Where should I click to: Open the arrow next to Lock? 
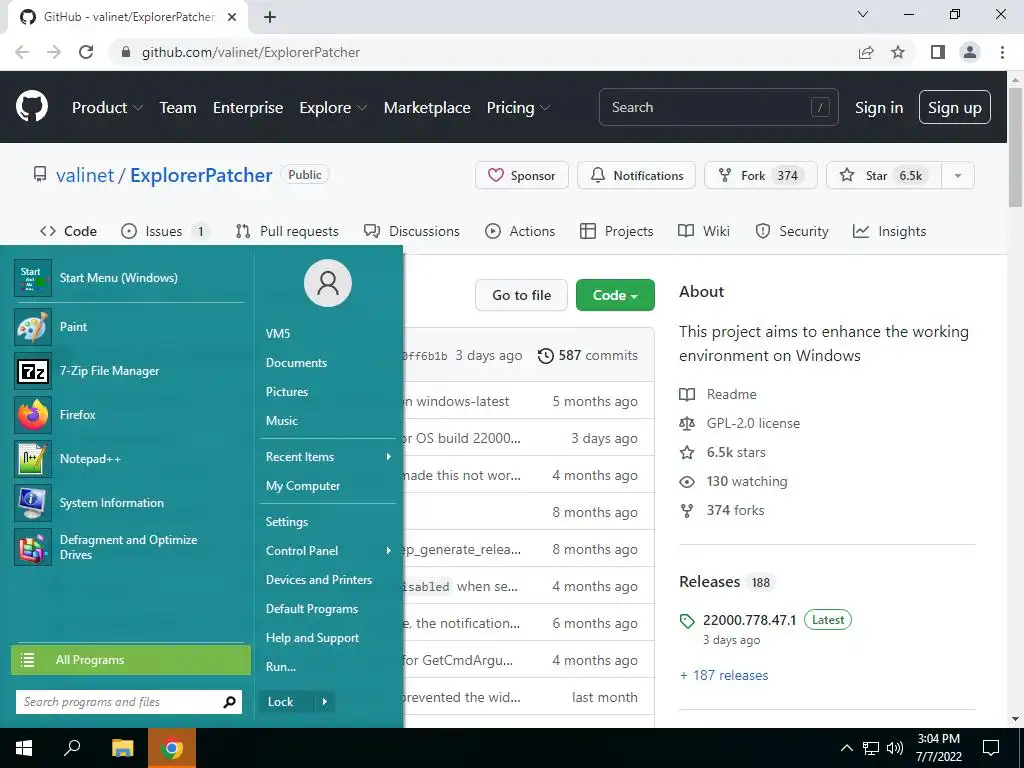(x=325, y=702)
